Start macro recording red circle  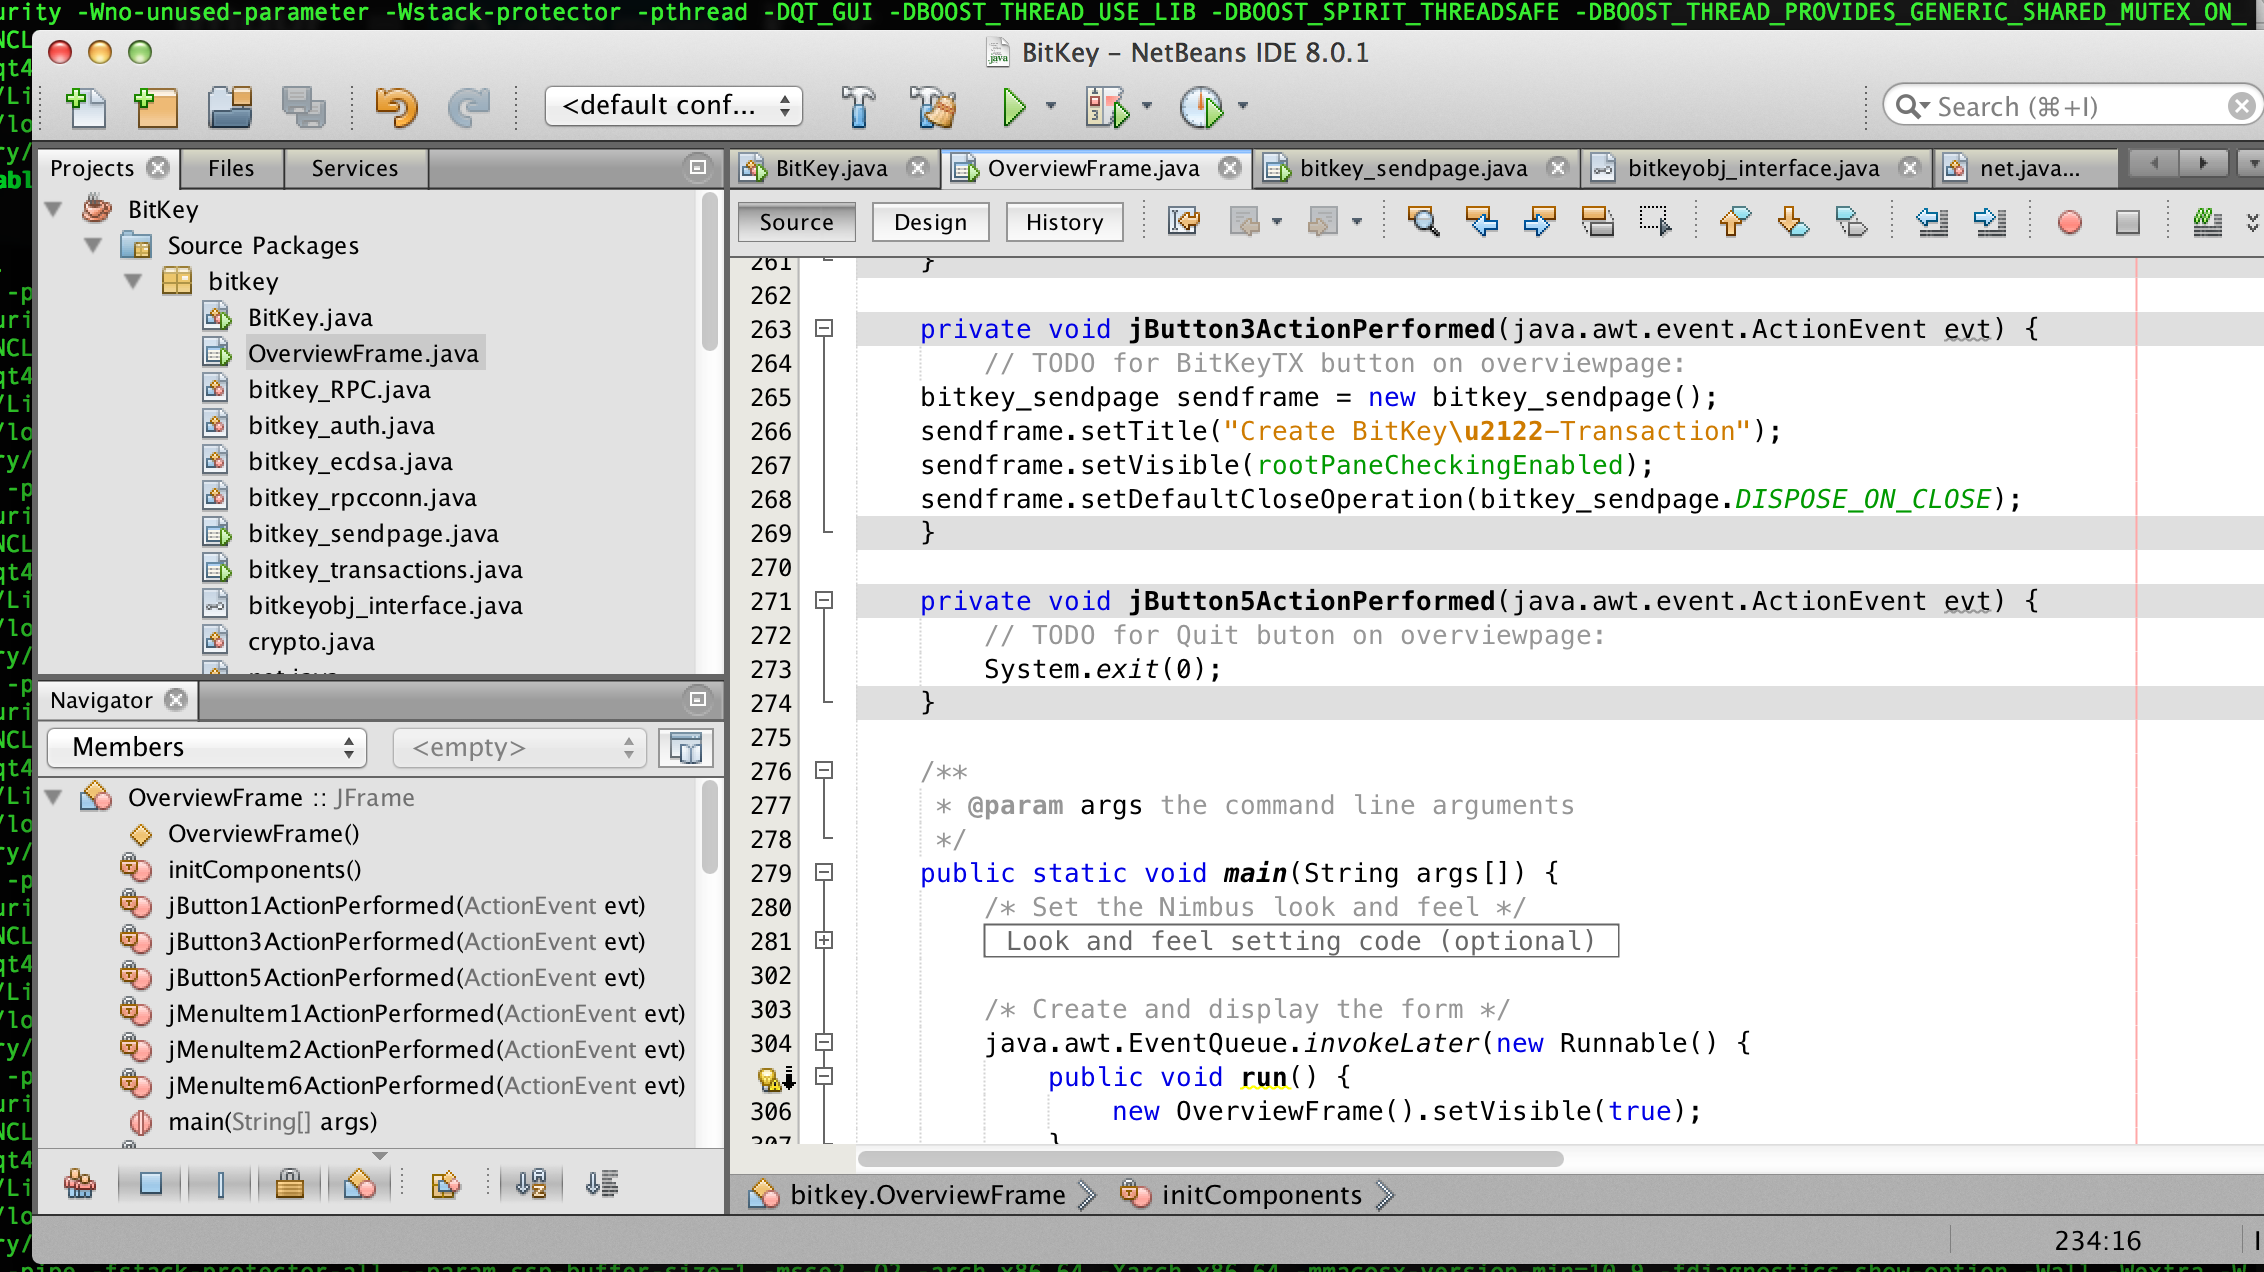[2070, 222]
